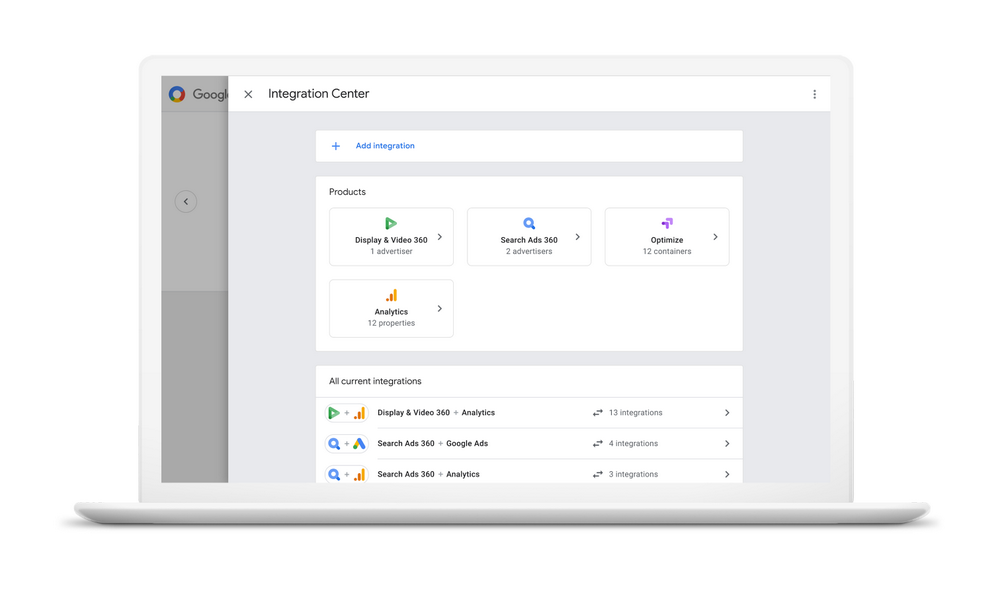Select the Search Ads 360 + Analytics row
The height and width of the screenshot is (604, 1000).
tap(428, 474)
